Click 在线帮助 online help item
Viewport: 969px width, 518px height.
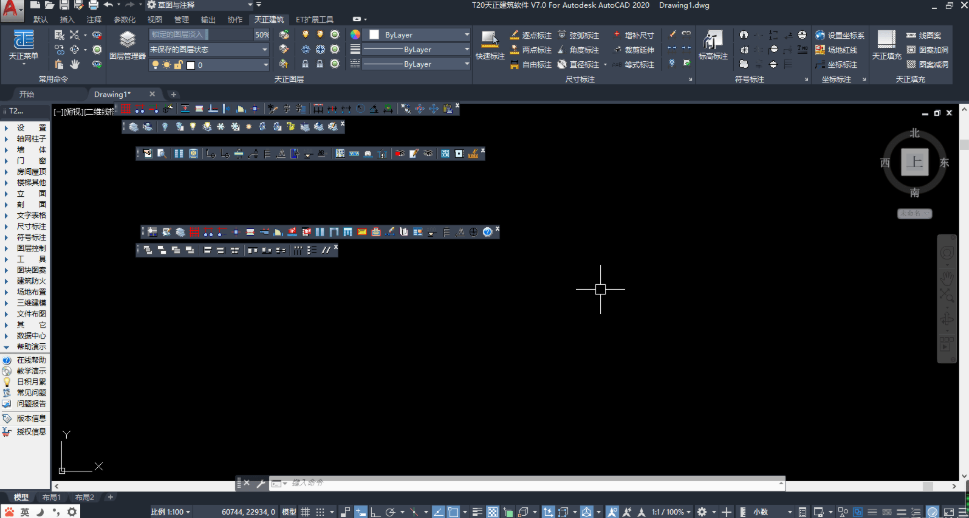click(25, 360)
